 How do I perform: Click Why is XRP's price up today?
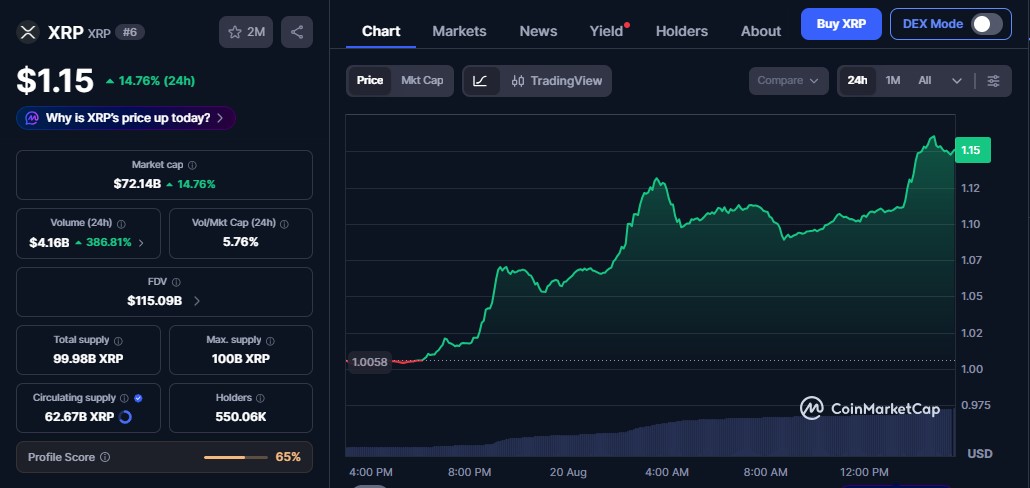pos(128,118)
